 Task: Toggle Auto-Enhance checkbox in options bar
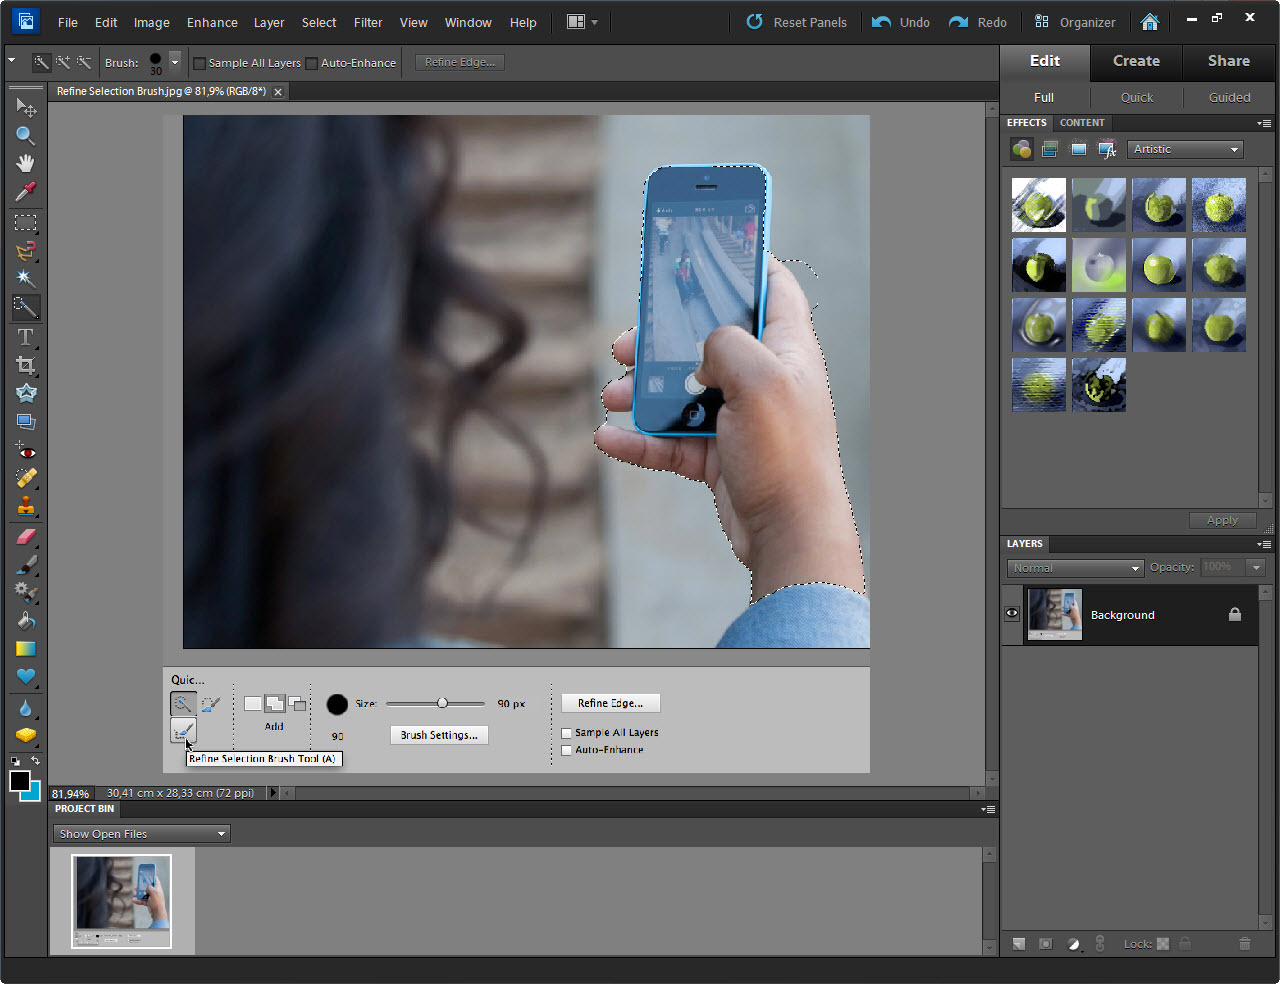point(312,63)
